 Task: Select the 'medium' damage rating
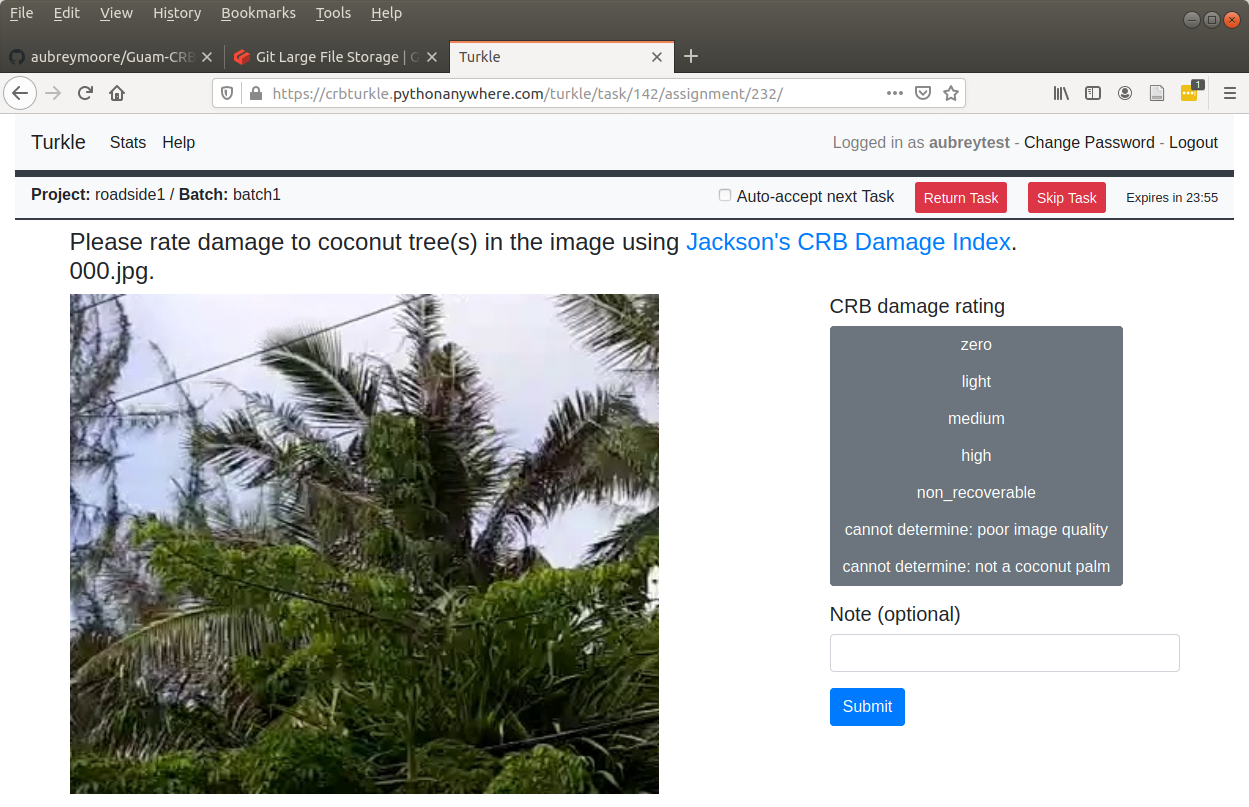click(976, 419)
